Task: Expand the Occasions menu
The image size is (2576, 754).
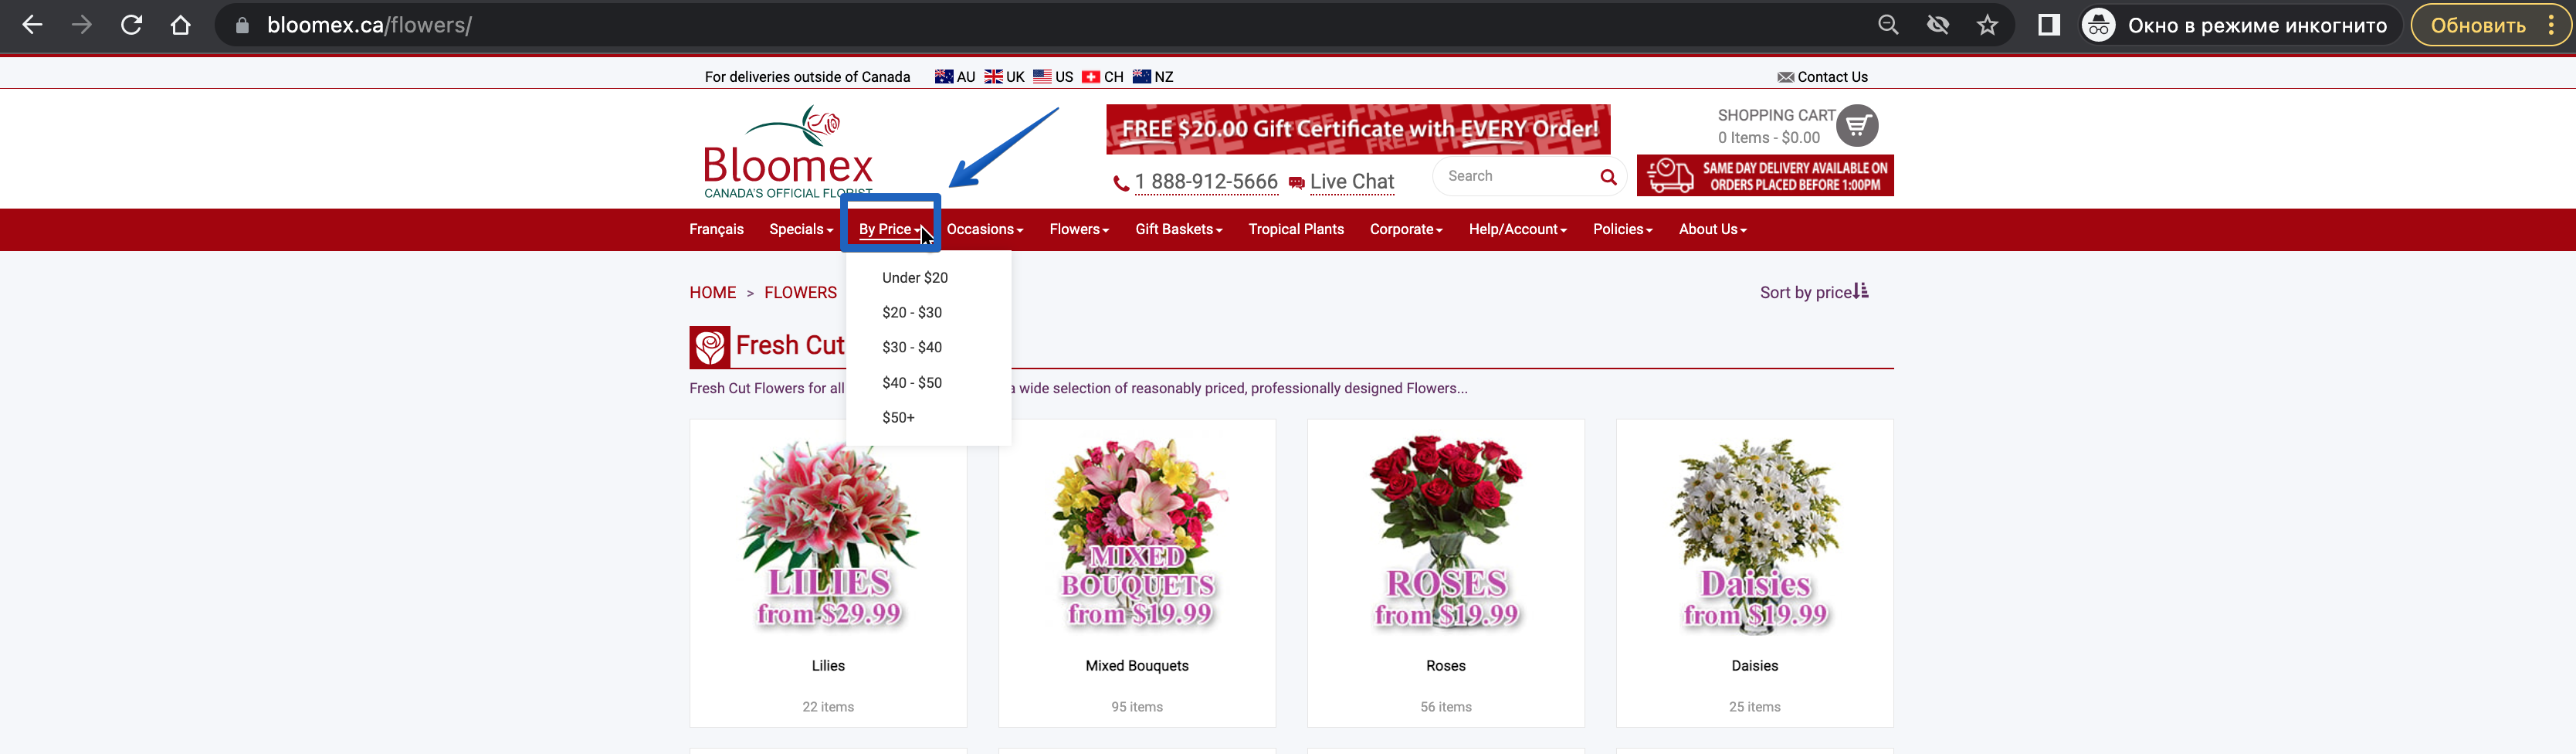Action: pos(985,229)
